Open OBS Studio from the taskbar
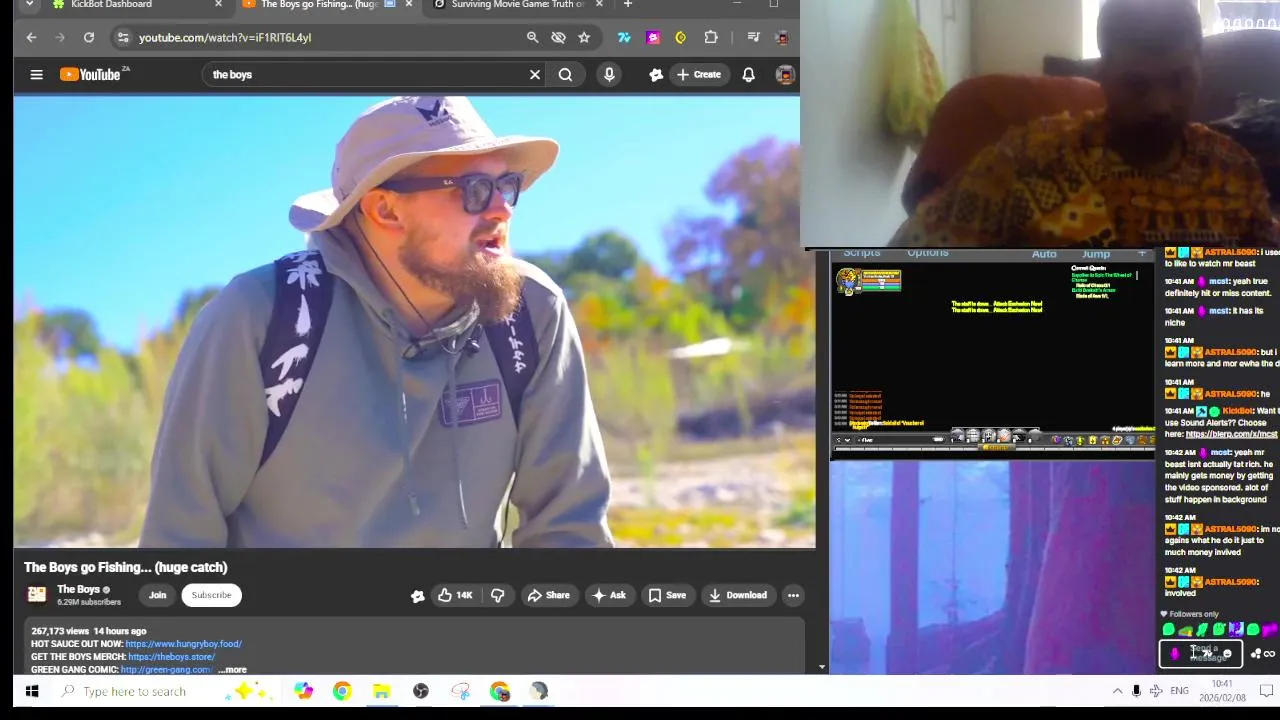This screenshot has height=720, width=1280. pos(421,691)
